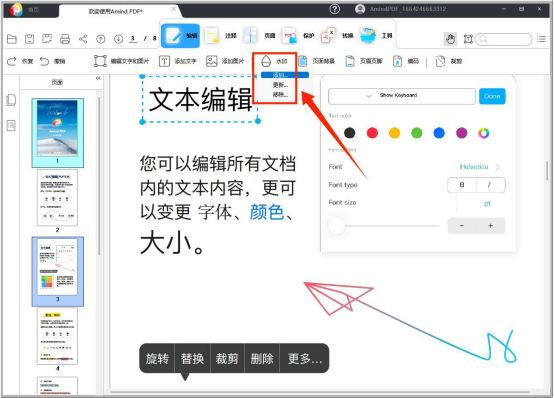
Task: Choose 添加... in the watermark menu
Action: [x=284, y=75]
